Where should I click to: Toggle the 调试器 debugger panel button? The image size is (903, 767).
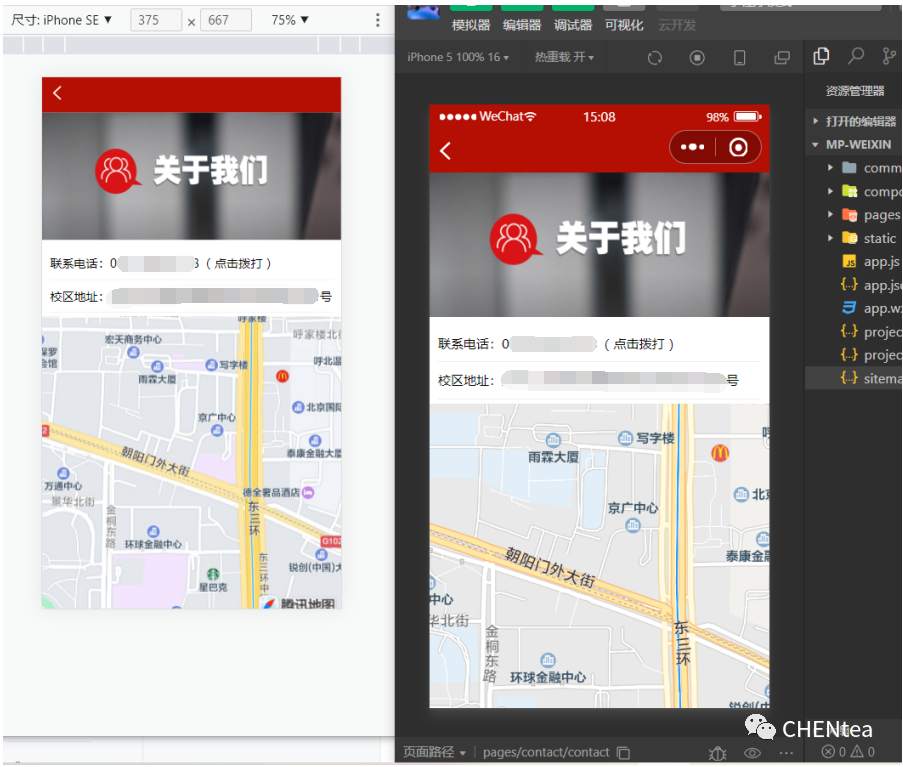tap(572, 18)
